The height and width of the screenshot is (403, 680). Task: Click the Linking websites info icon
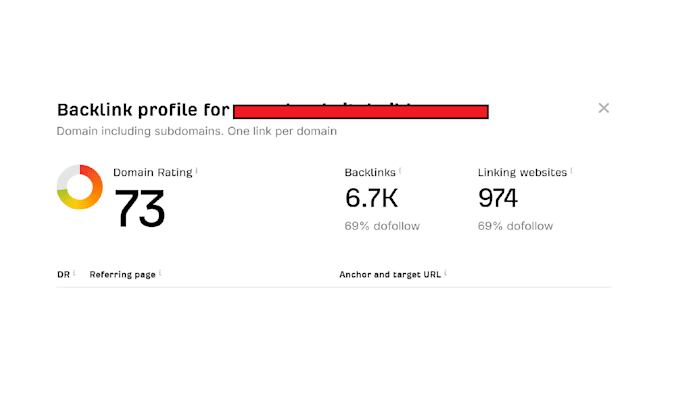click(x=571, y=171)
